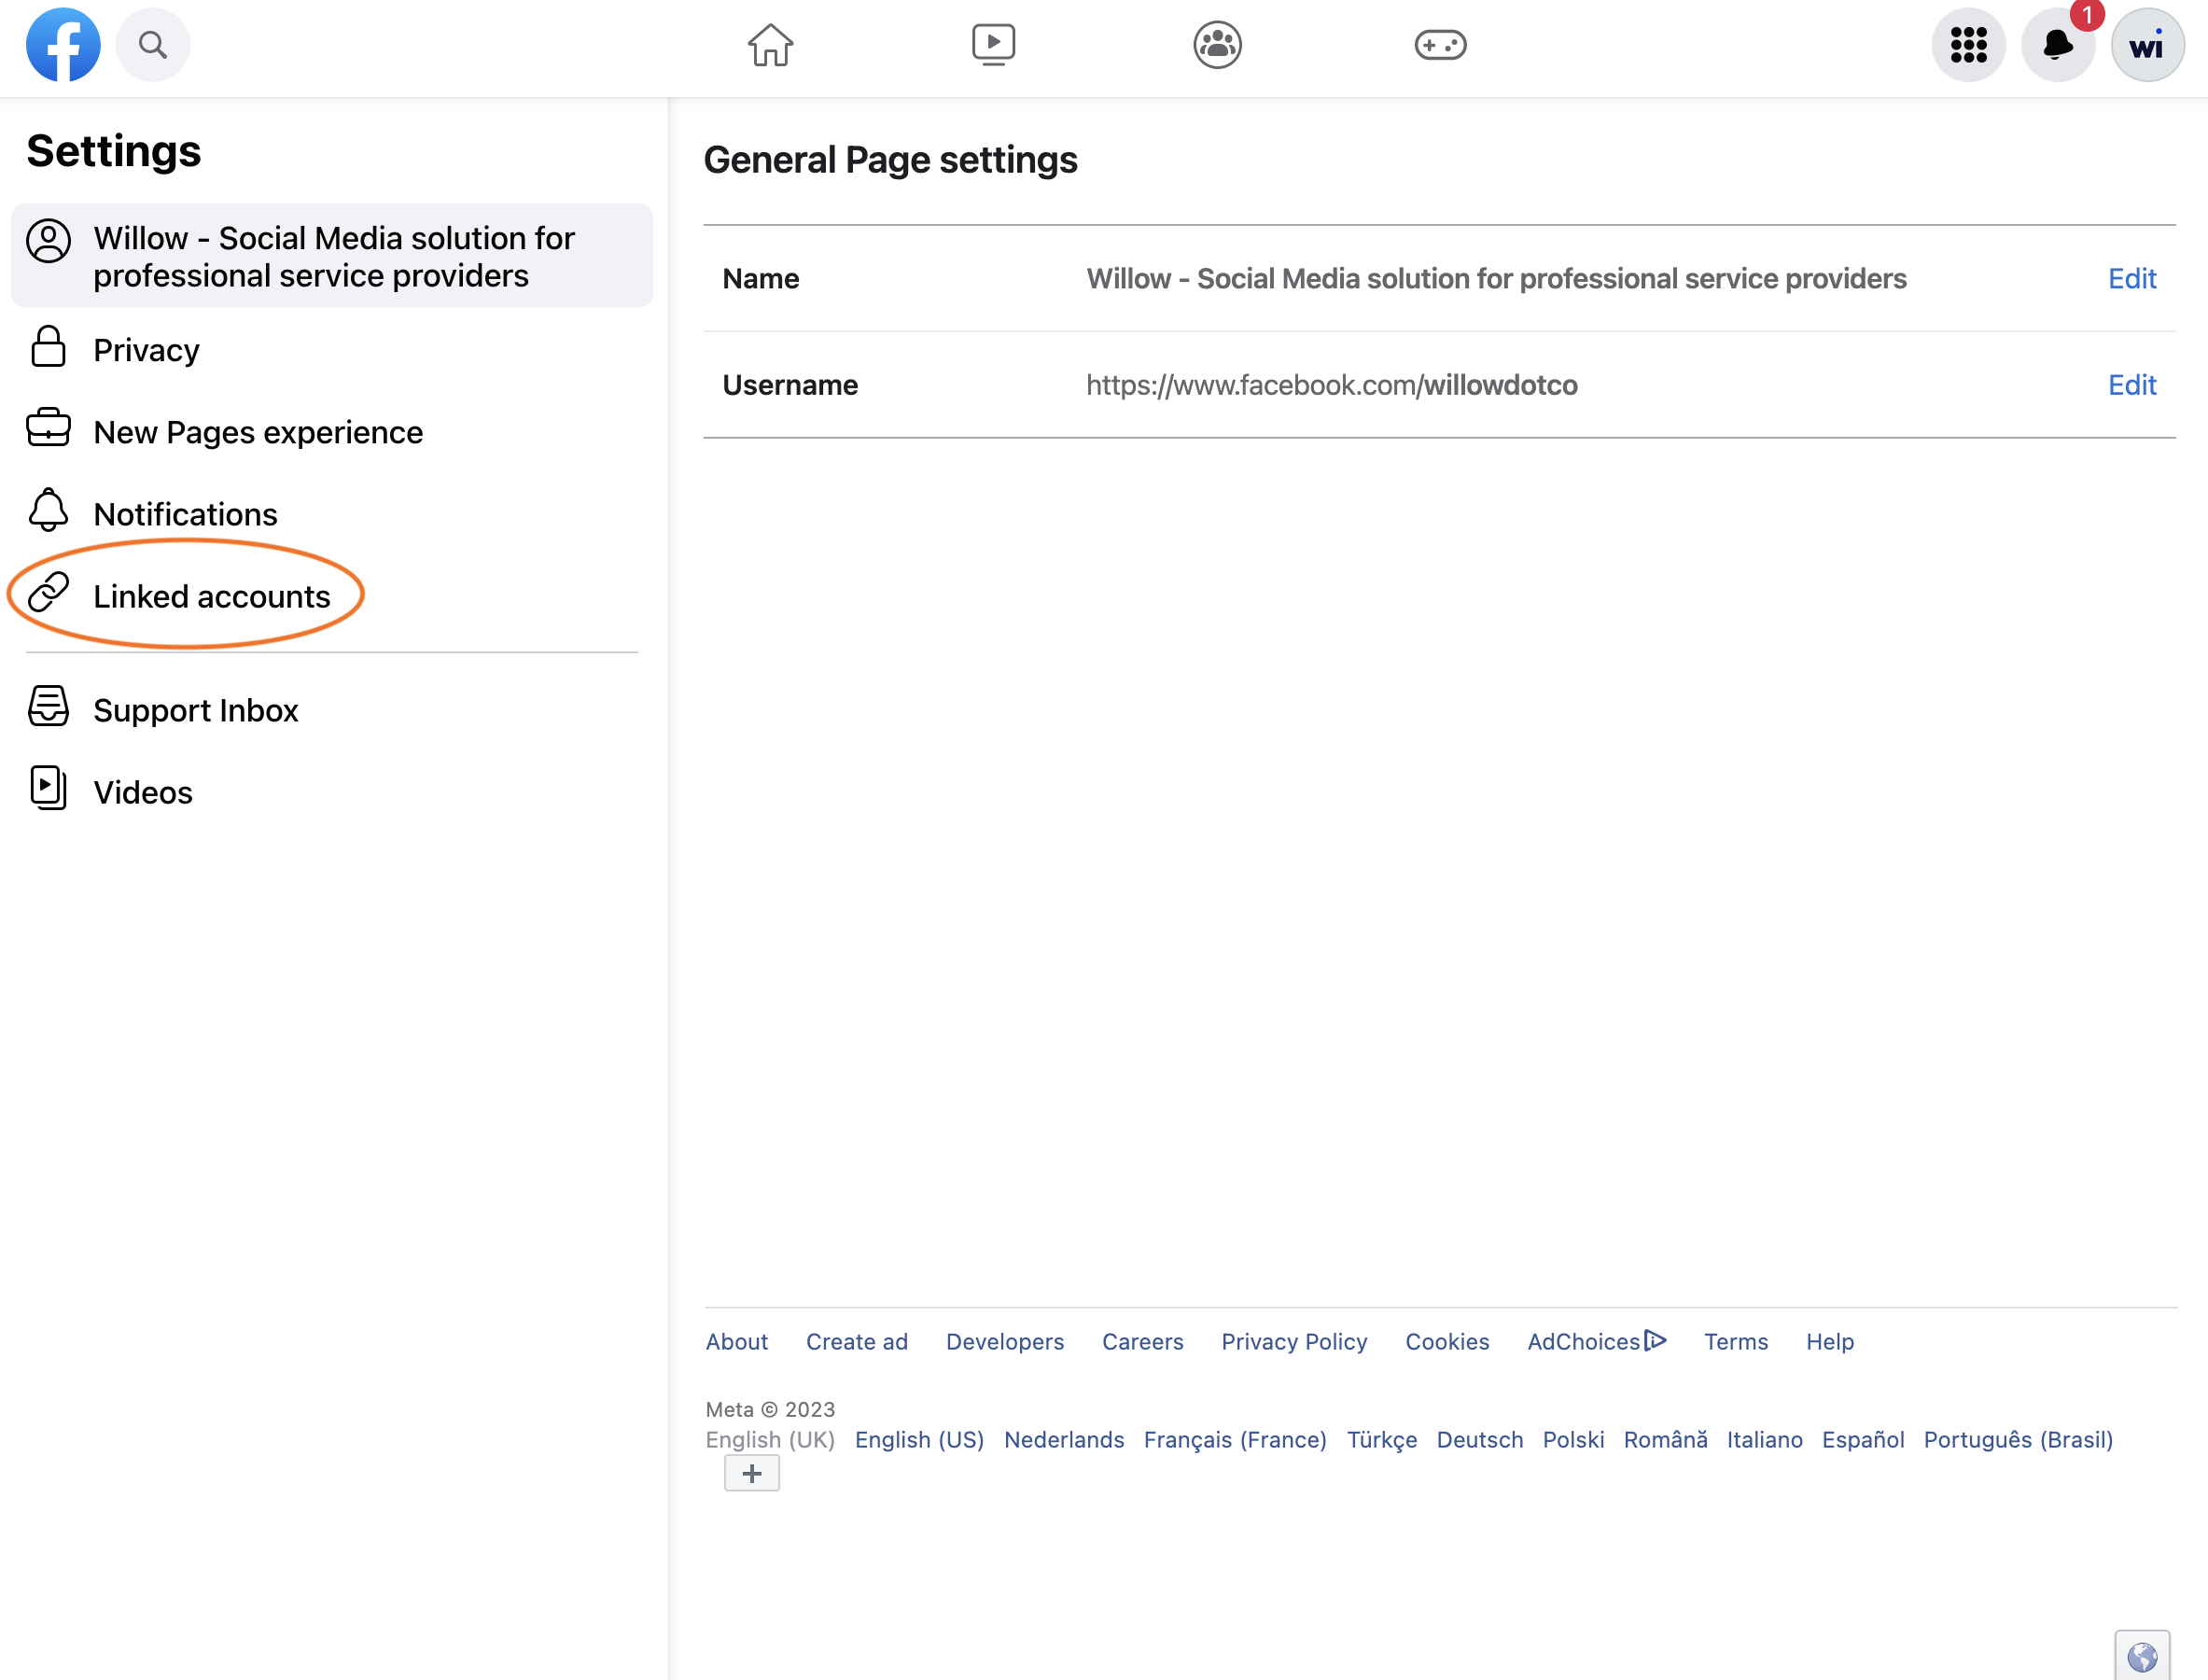Viewport: 2208px width, 1680px height.
Task: Open the AdChoices footer link
Action: tap(1597, 1342)
